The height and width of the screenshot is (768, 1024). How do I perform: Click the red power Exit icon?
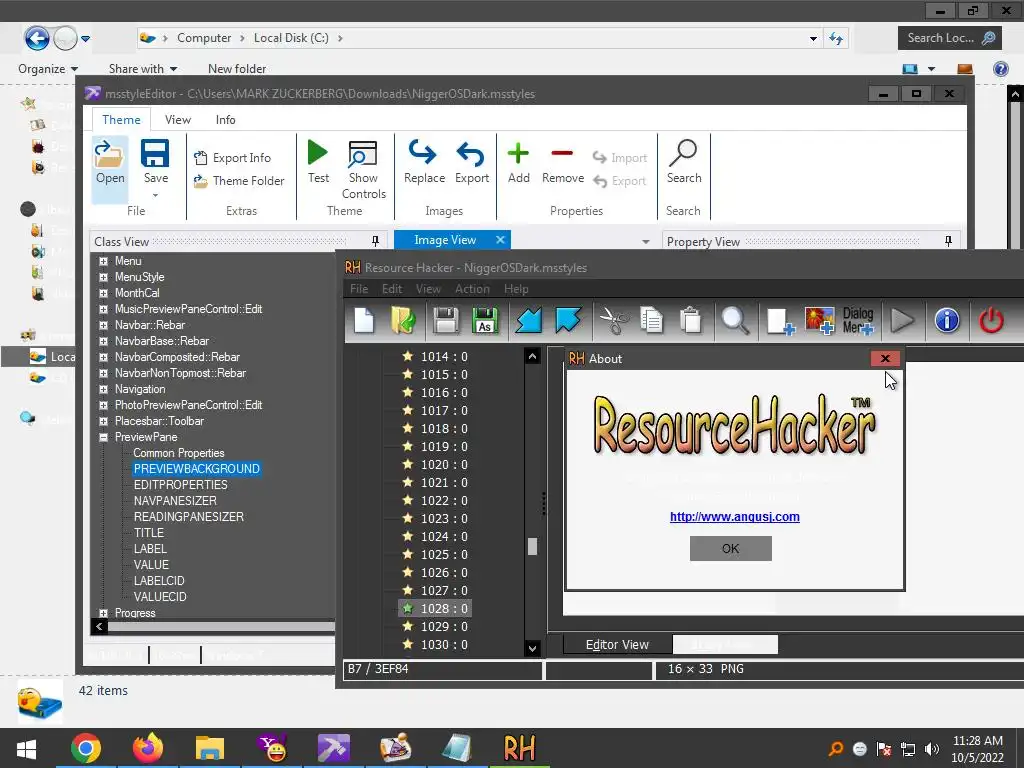pyautogui.click(x=991, y=321)
